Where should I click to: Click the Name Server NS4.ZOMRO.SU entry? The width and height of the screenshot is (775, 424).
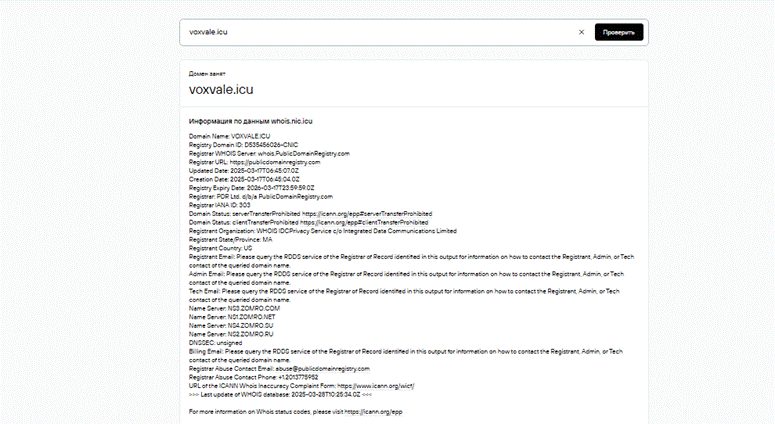point(231,326)
